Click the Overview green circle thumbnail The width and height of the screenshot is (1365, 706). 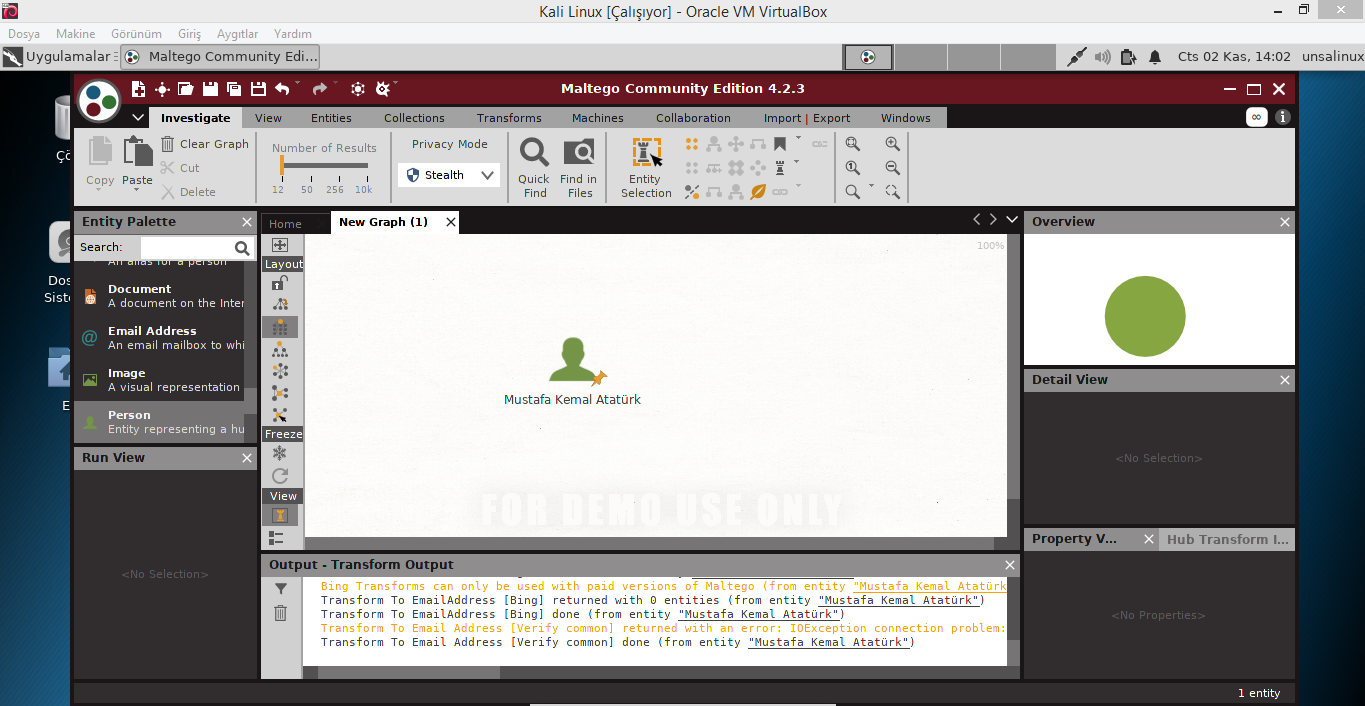pyautogui.click(x=1145, y=317)
